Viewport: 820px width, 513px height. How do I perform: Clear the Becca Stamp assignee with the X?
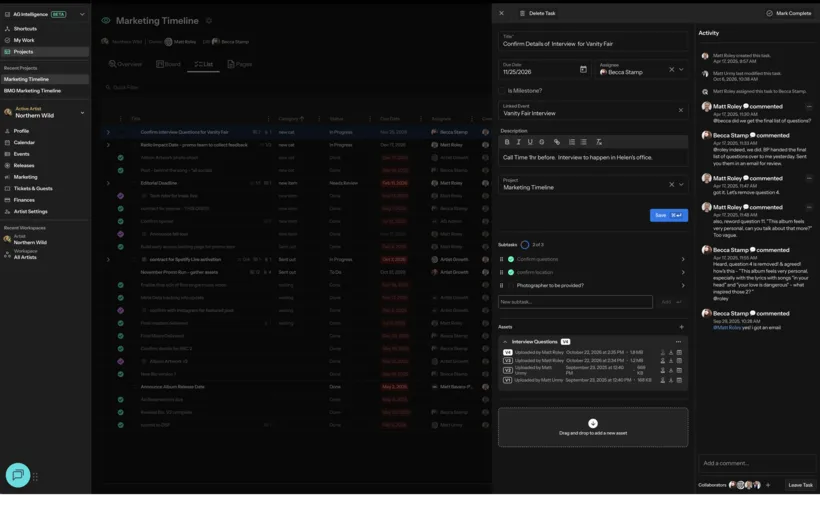point(671,70)
